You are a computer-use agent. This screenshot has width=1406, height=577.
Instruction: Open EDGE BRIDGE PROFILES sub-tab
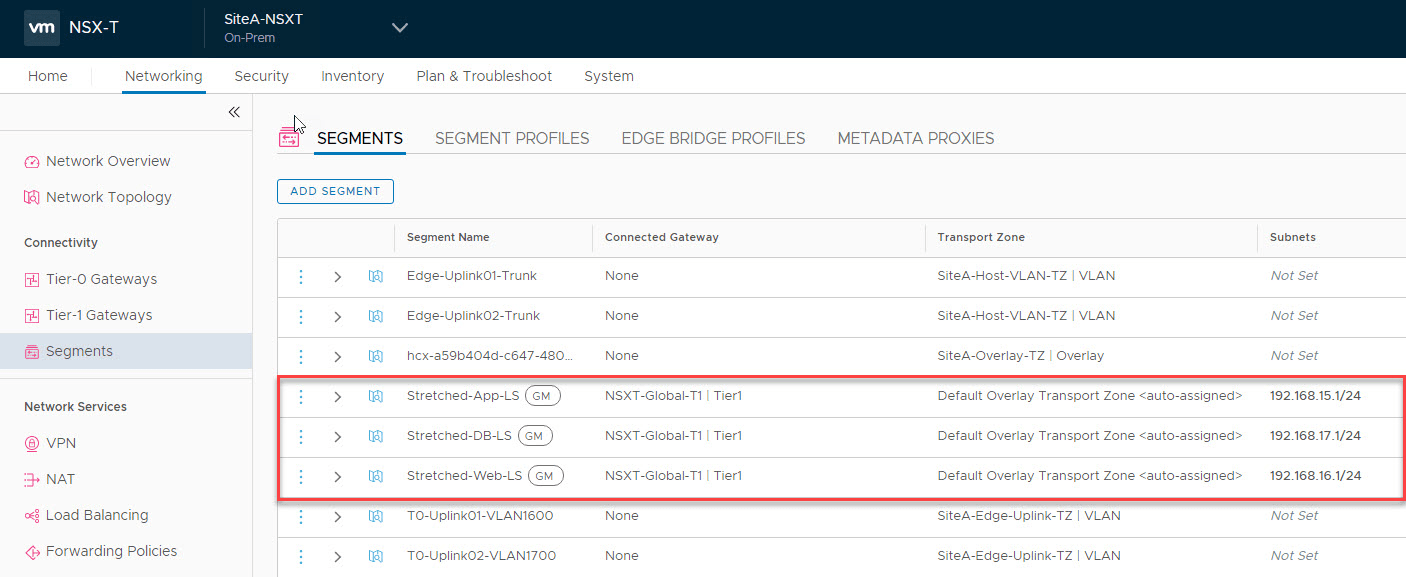(x=713, y=139)
